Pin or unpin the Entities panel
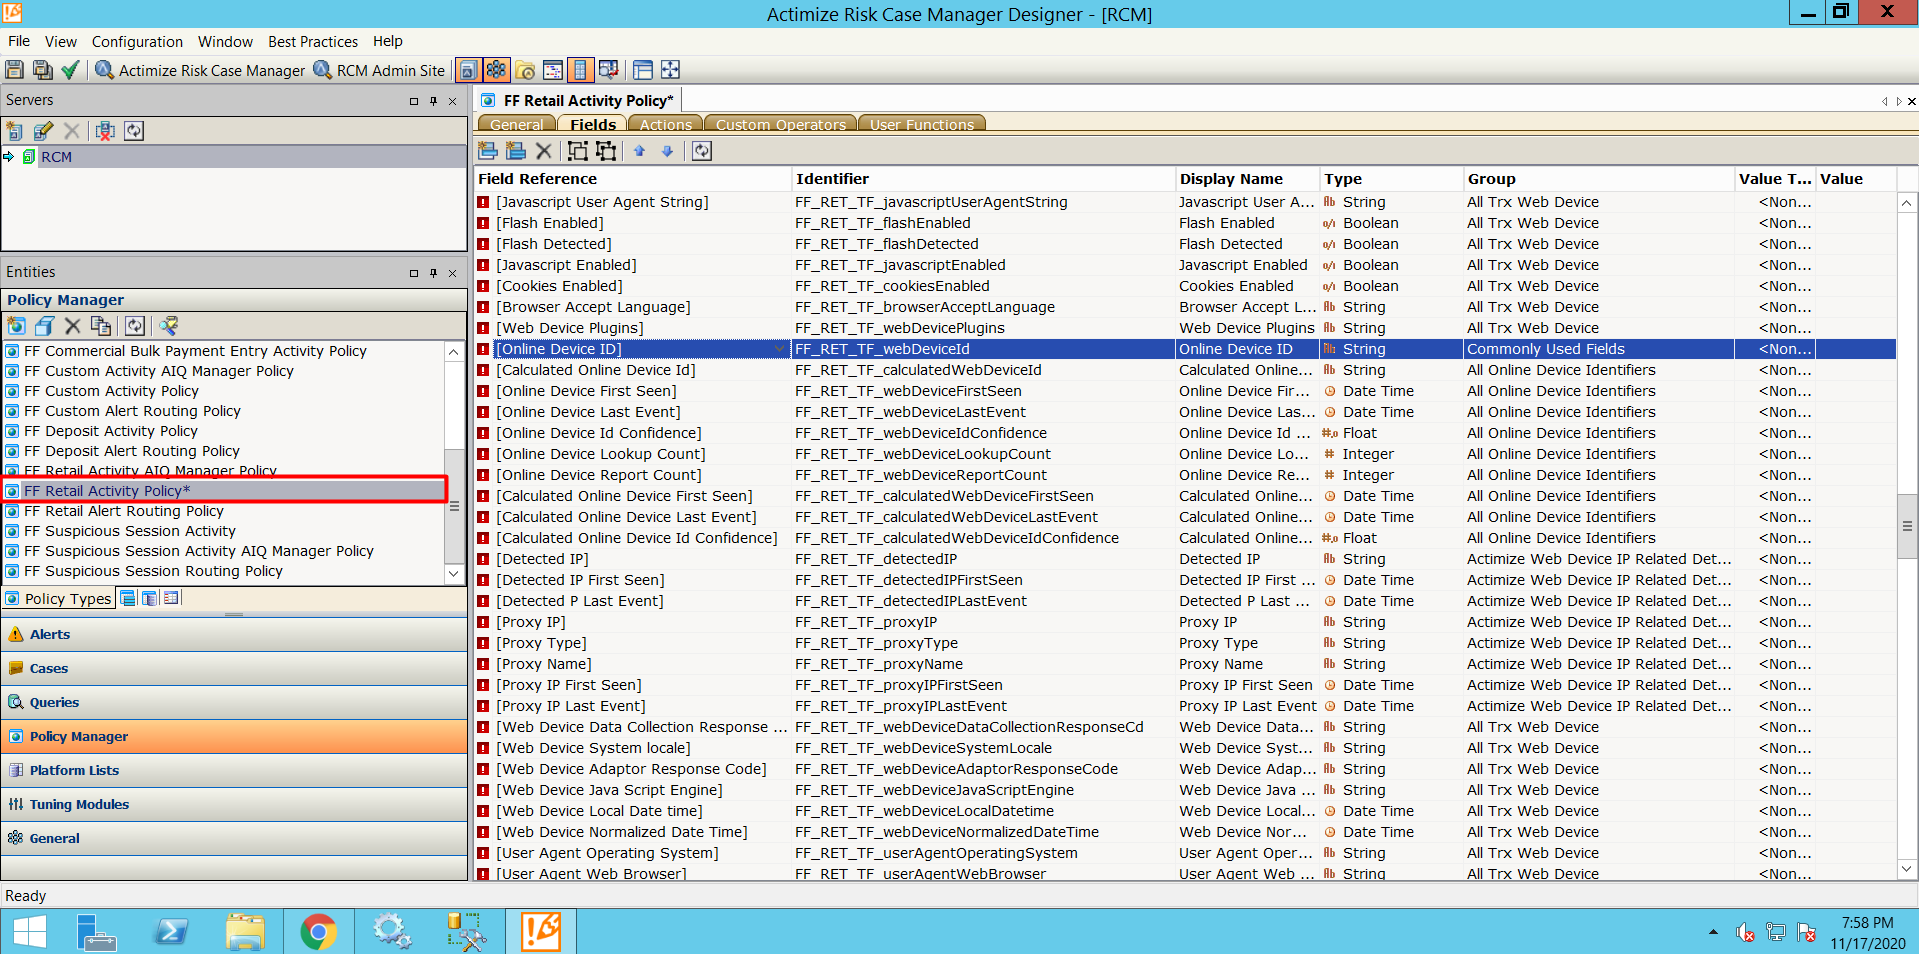The width and height of the screenshot is (1919, 954). [433, 273]
